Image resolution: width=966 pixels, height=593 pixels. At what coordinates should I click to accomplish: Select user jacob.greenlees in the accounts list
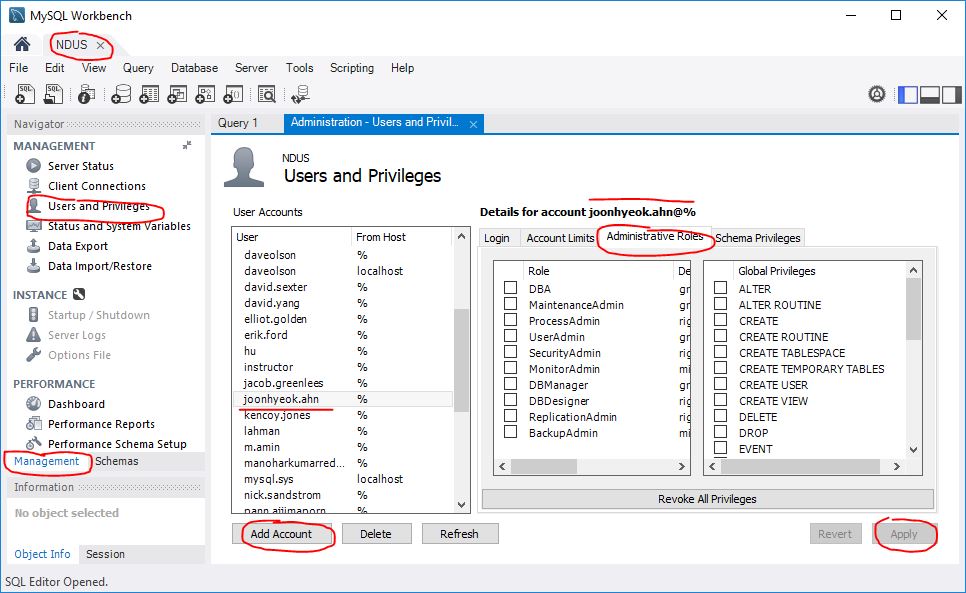pos(283,383)
